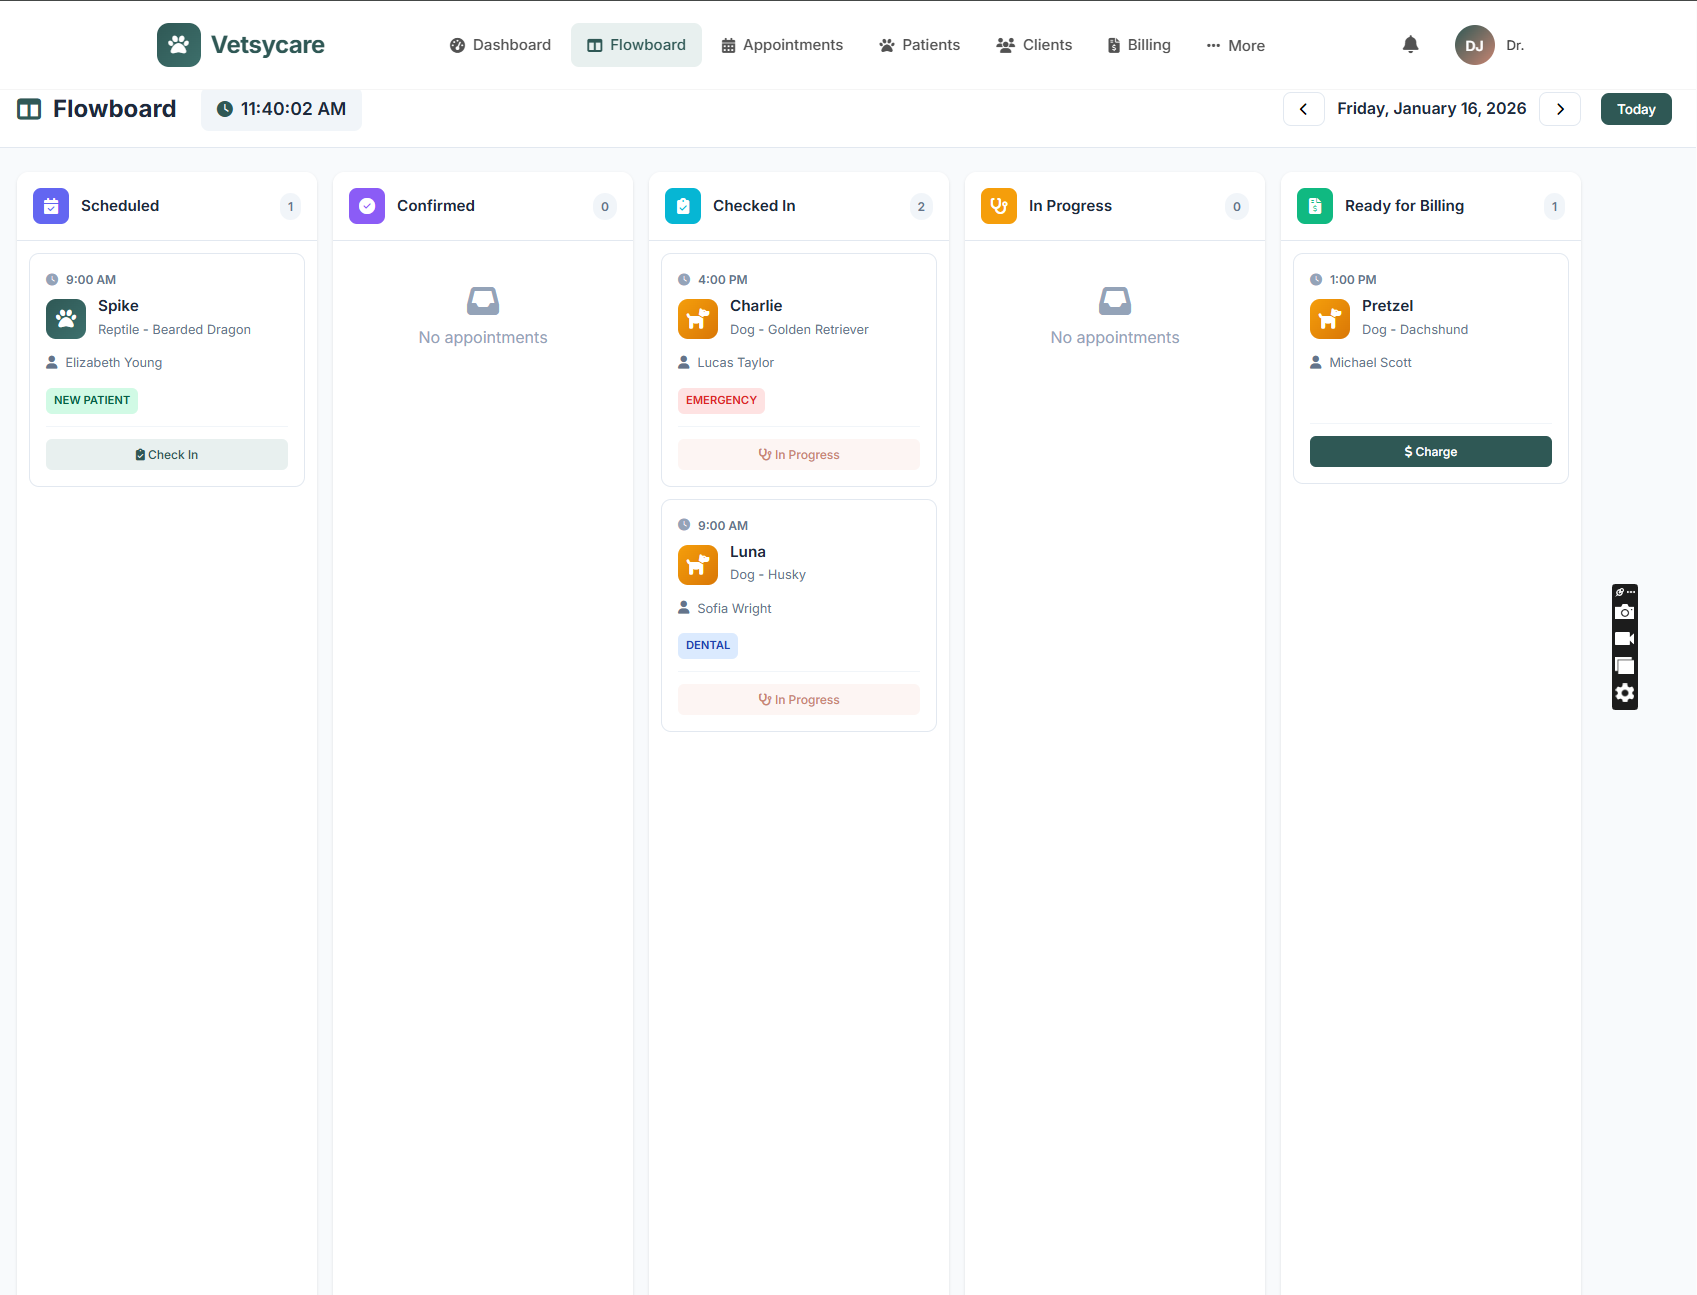Click the Ready for Billing invoice icon

tap(1314, 206)
